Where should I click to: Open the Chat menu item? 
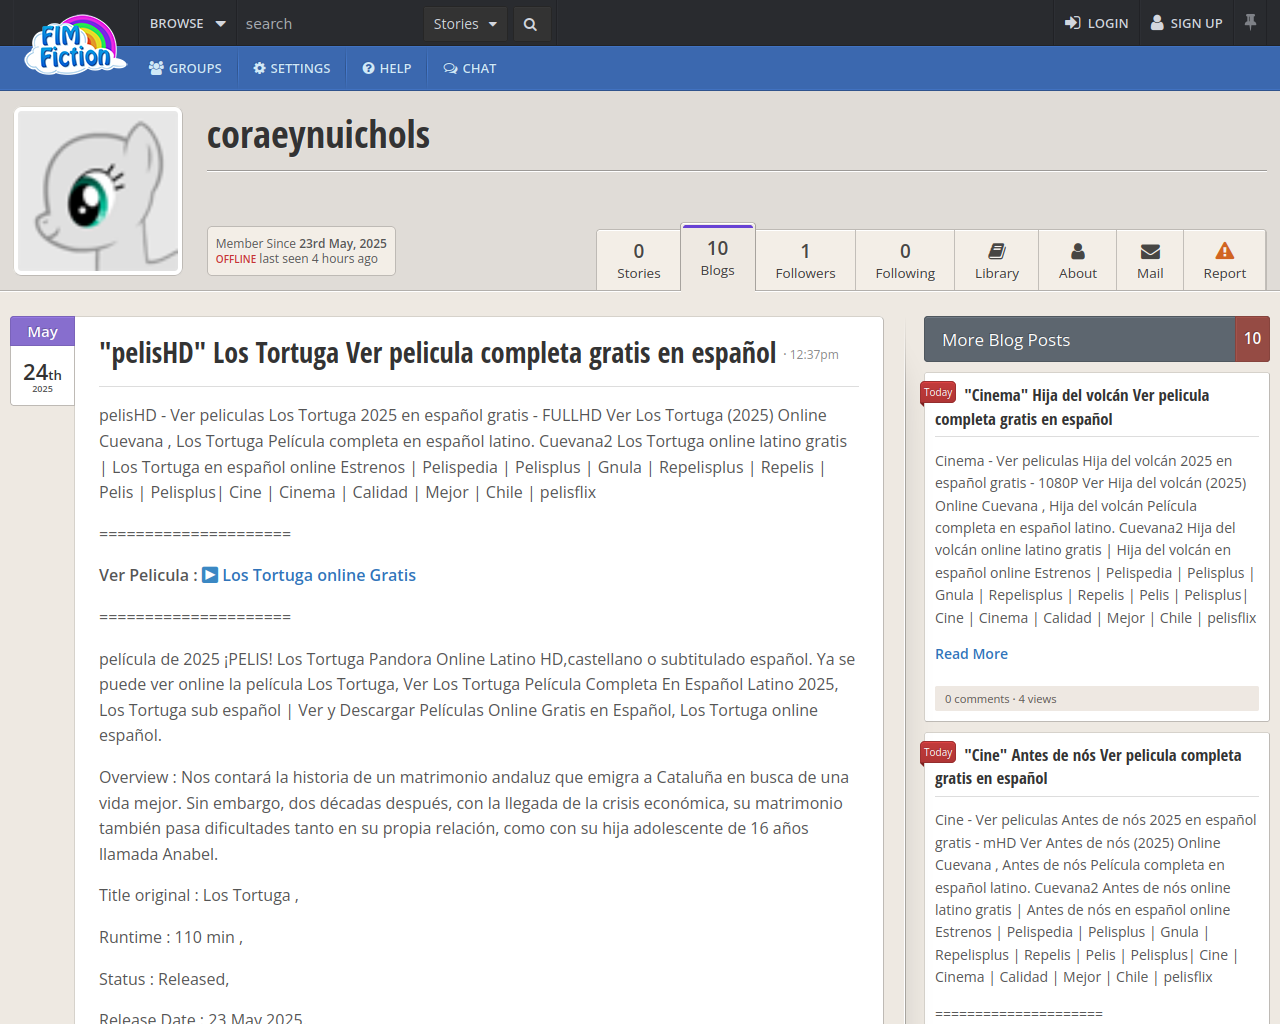click(469, 68)
